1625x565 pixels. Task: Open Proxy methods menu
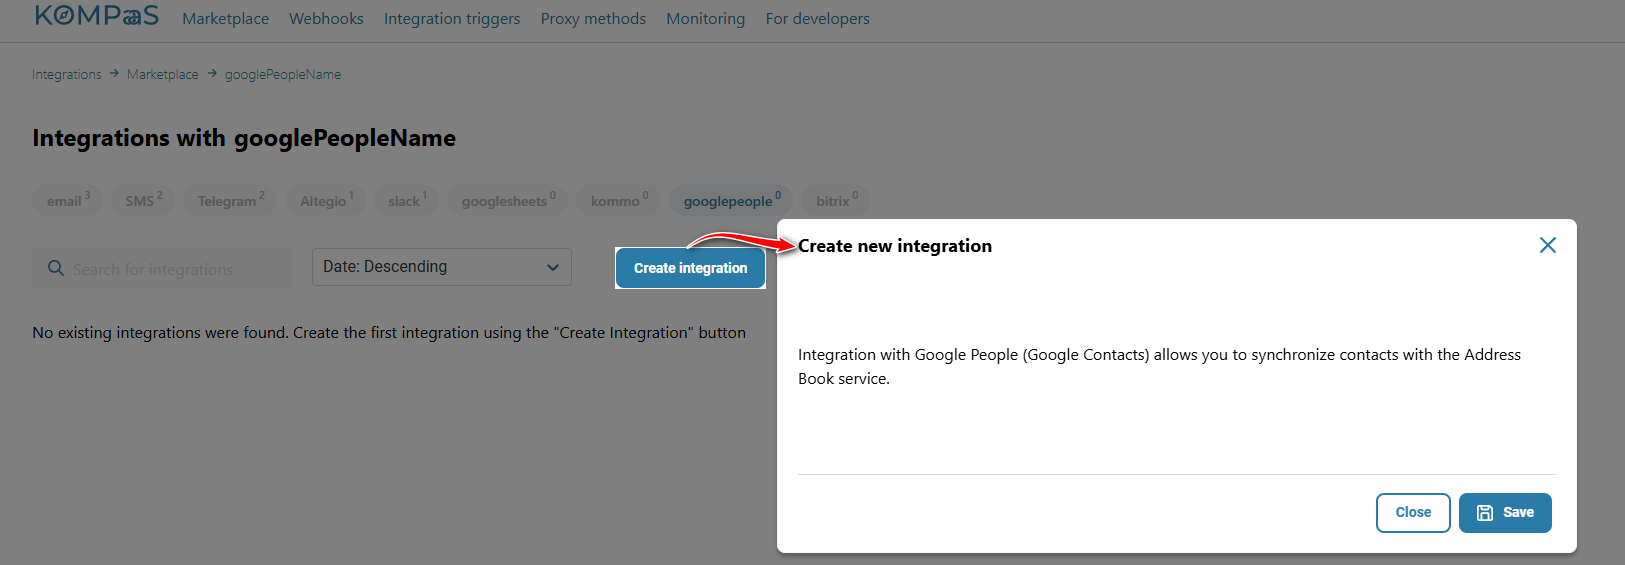tap(593, 18)
